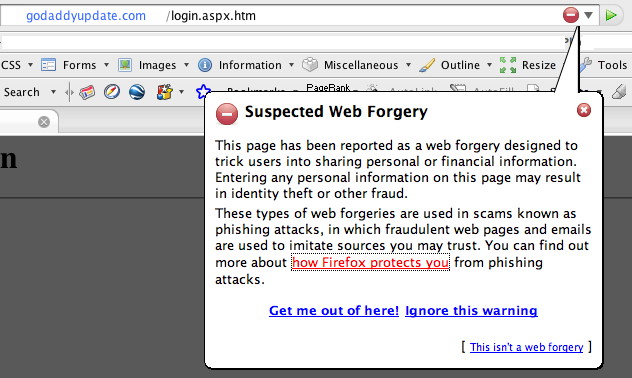Expand the URL bar history dropdown arrow
The image size is (632, 378).
tap(588, 15)
